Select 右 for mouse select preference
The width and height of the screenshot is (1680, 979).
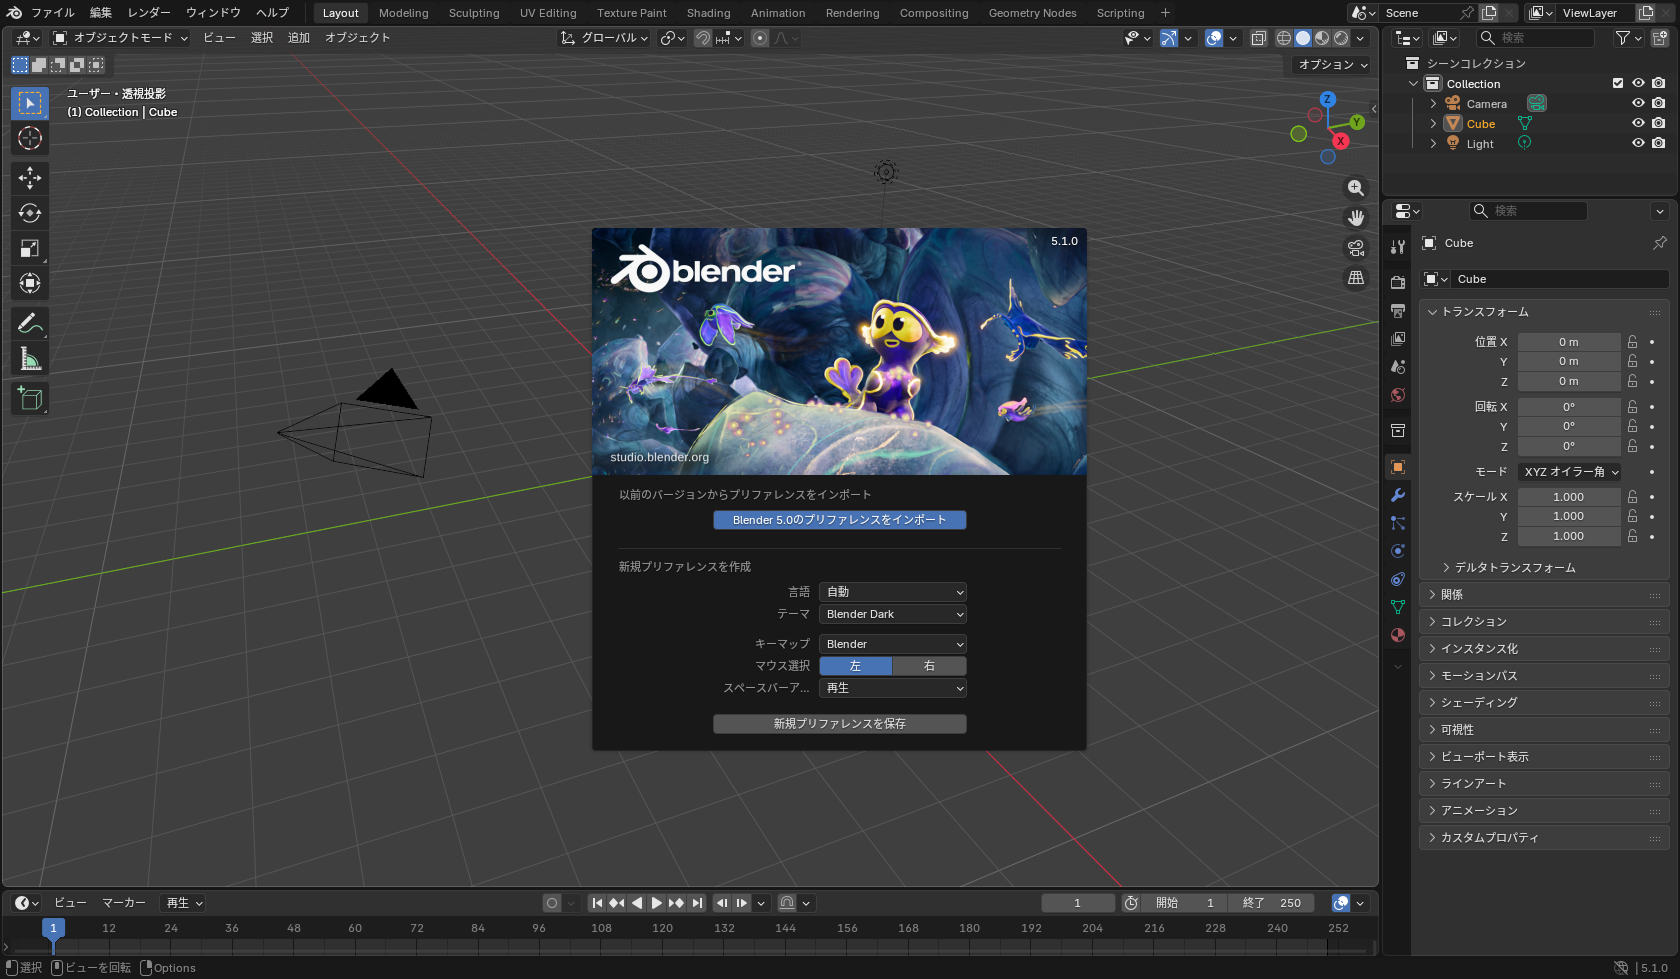pyautogui.click(x=928, y=665)
